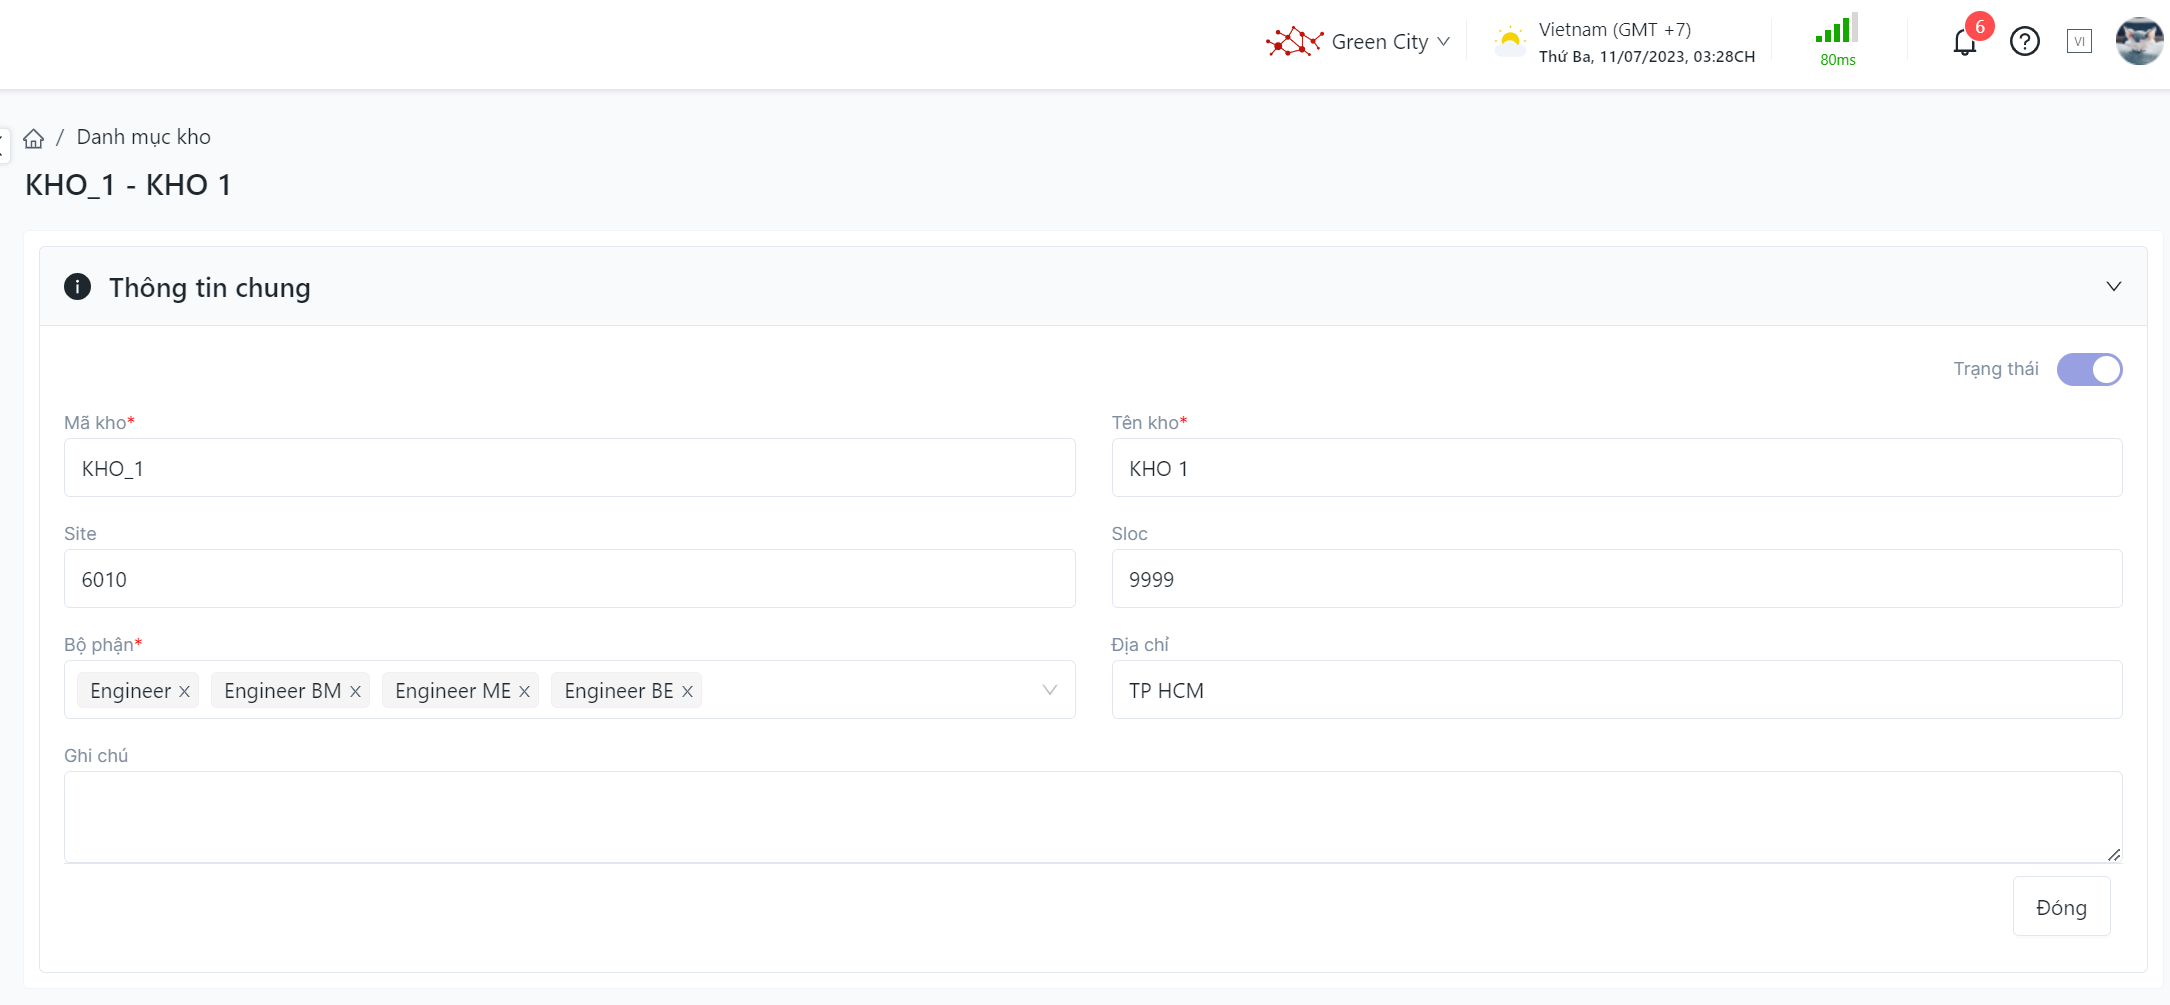
Task: Click the Đóng button
Action: click(x=2061, y=907)
